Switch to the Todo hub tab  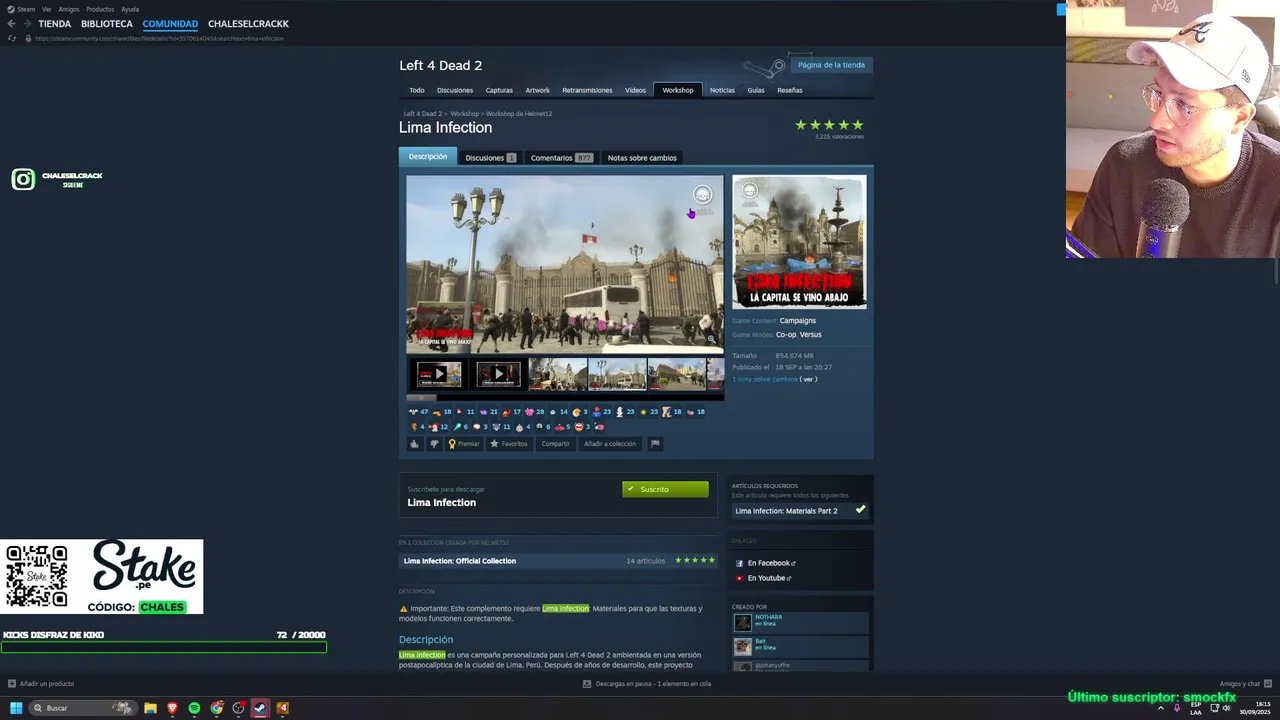tap(417, 90)
